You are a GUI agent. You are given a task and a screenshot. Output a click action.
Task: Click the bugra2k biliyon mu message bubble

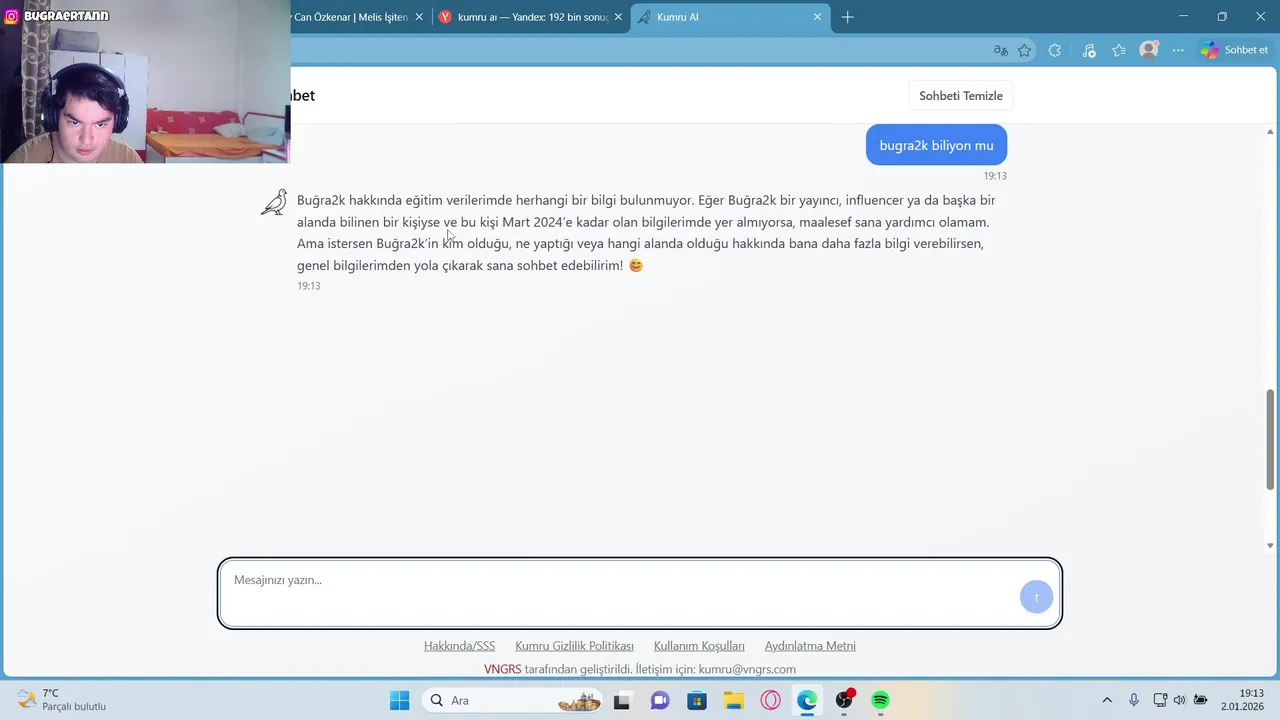pyautogui.click(x=936, y=145)
